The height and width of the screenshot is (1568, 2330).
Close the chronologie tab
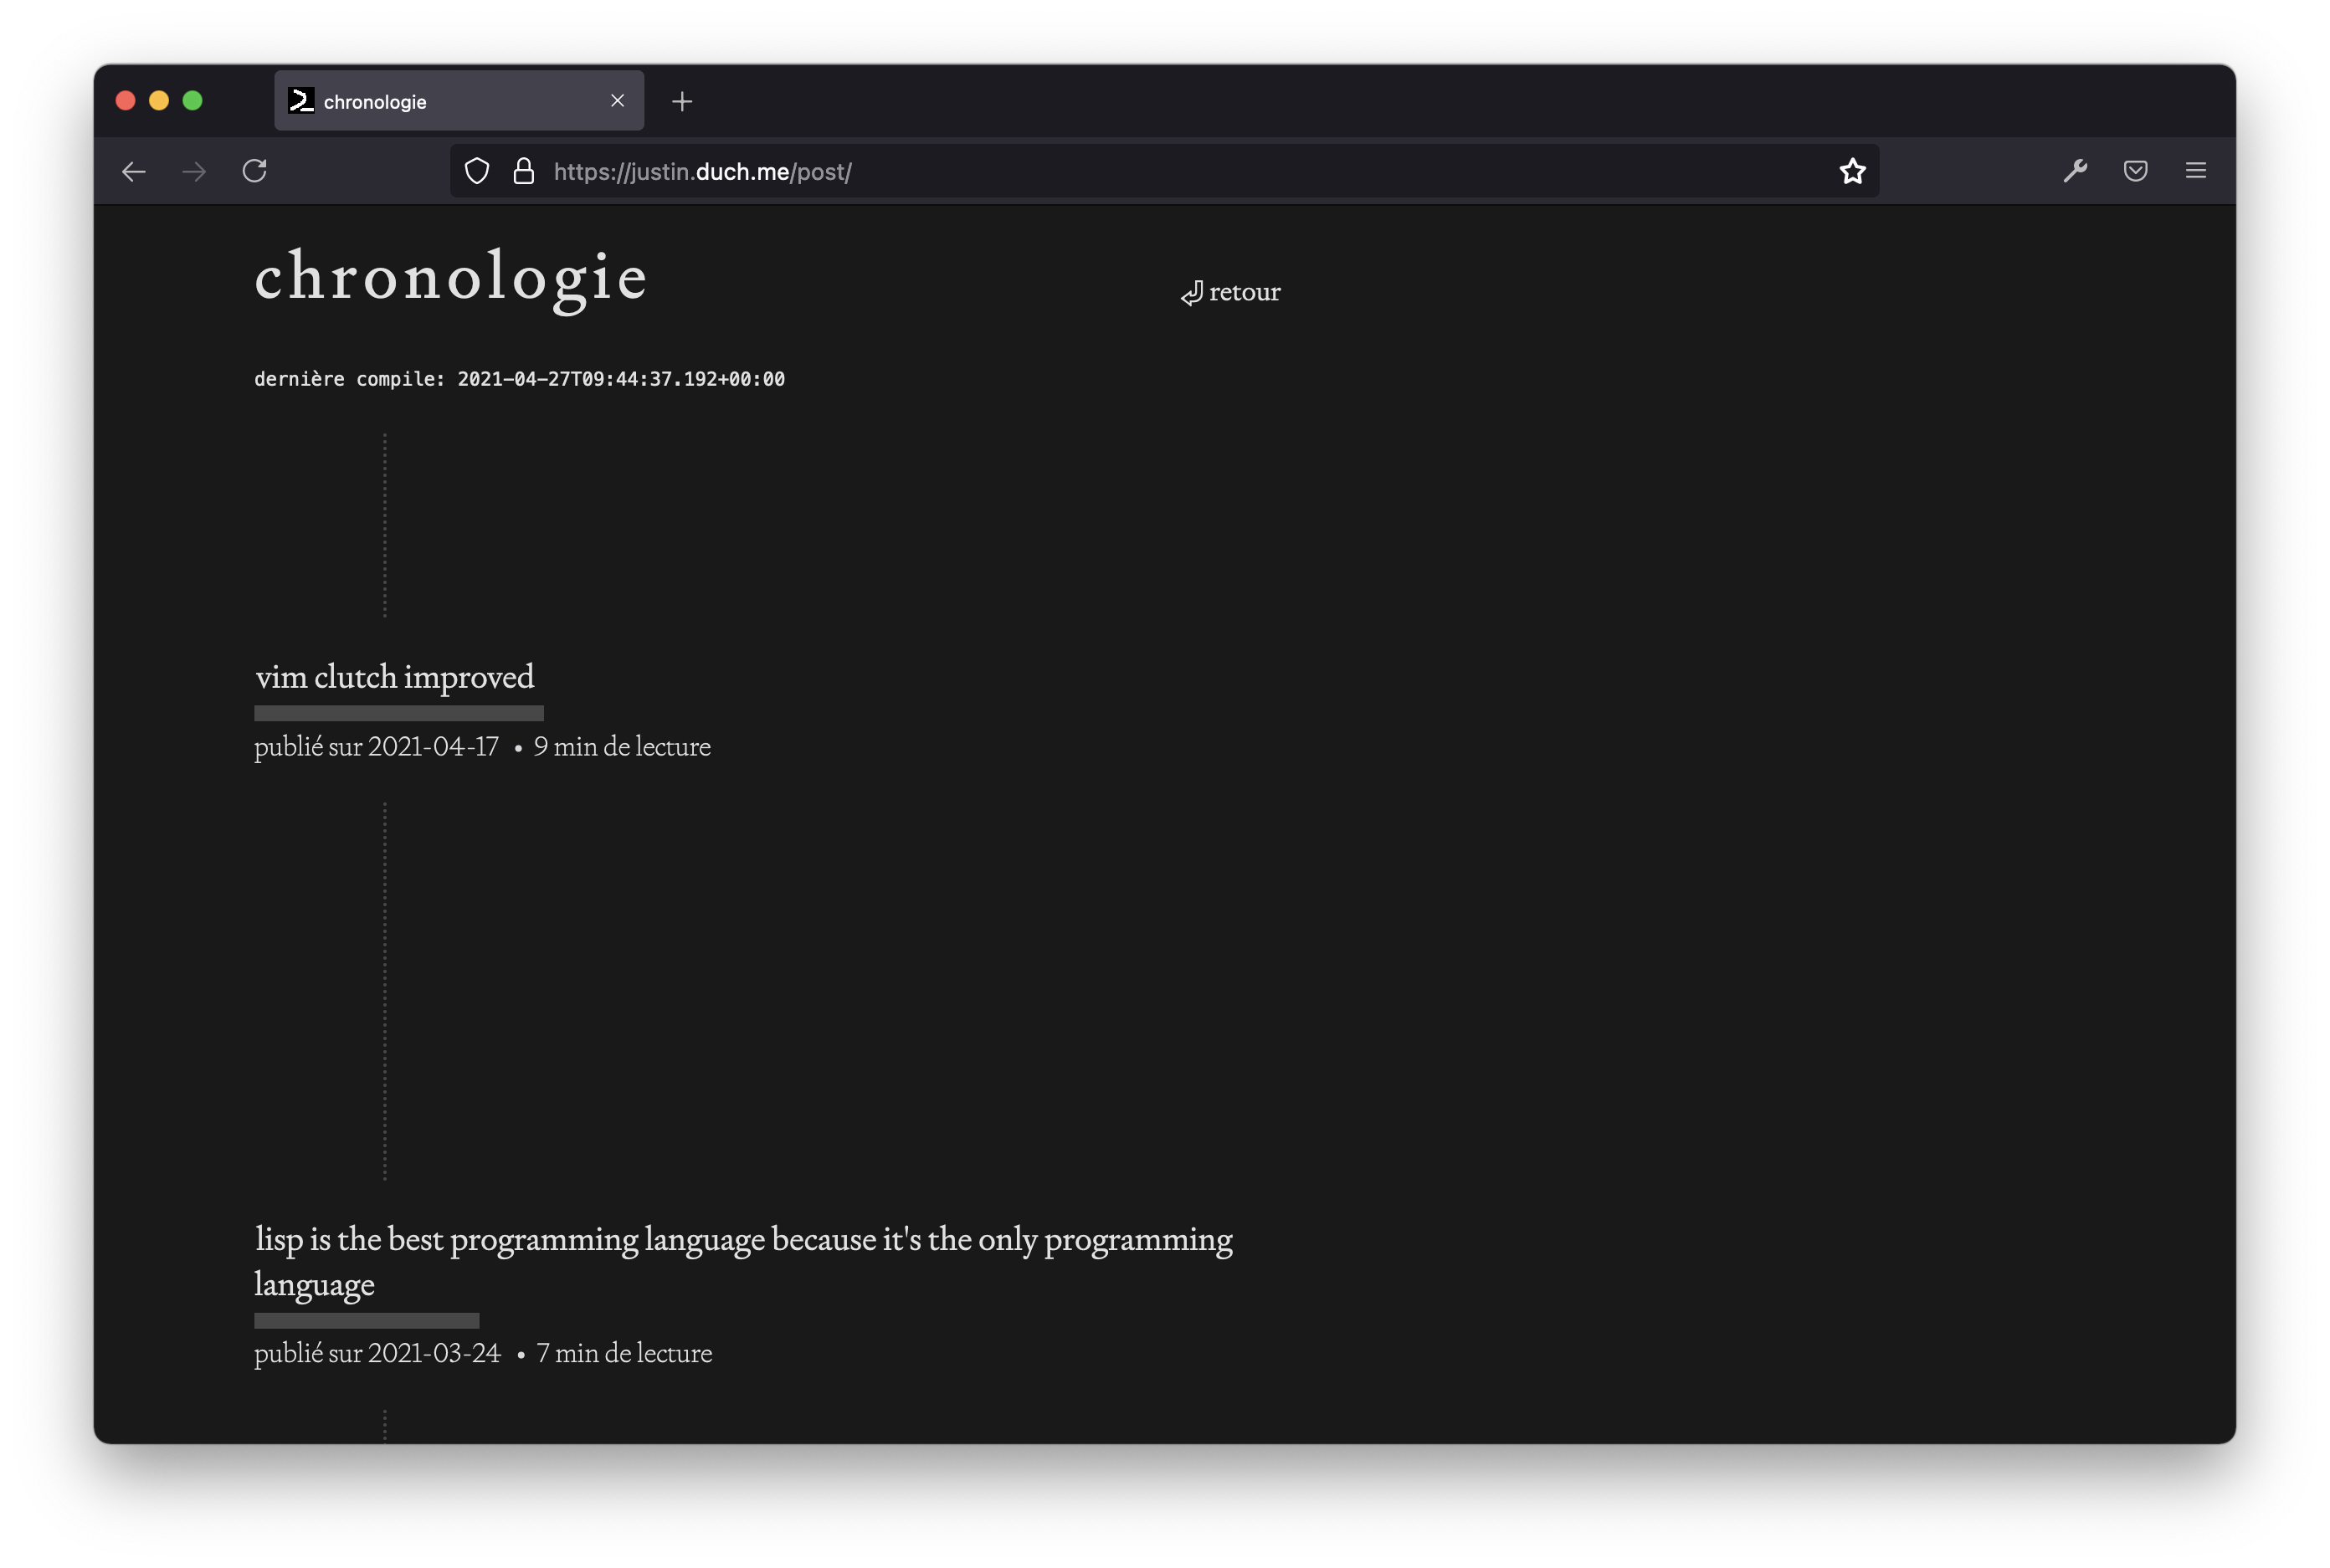(x=617, y=101)
